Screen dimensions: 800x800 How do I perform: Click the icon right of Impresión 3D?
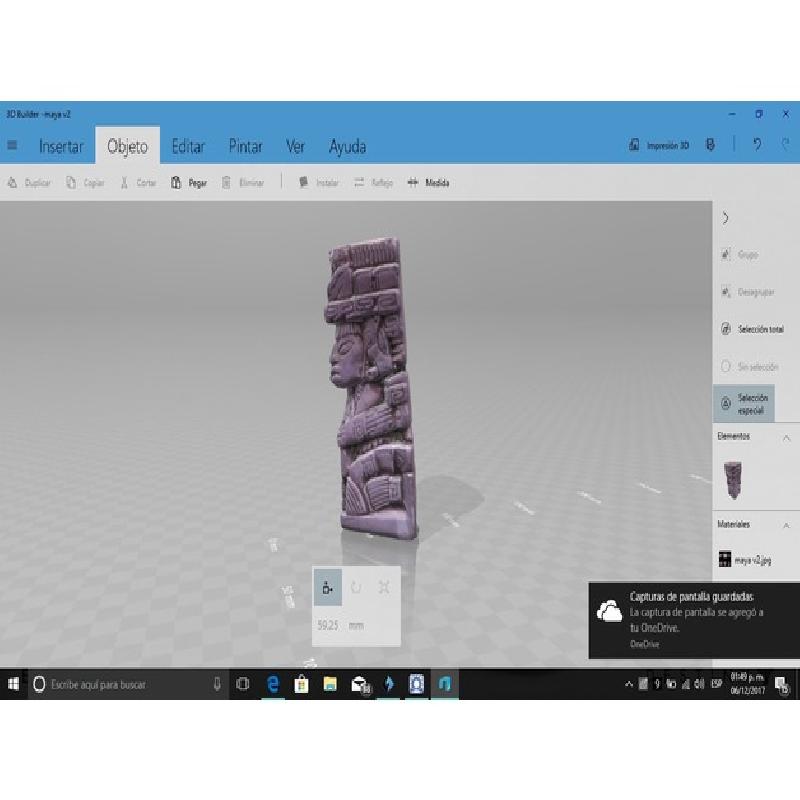pos(710,145)
